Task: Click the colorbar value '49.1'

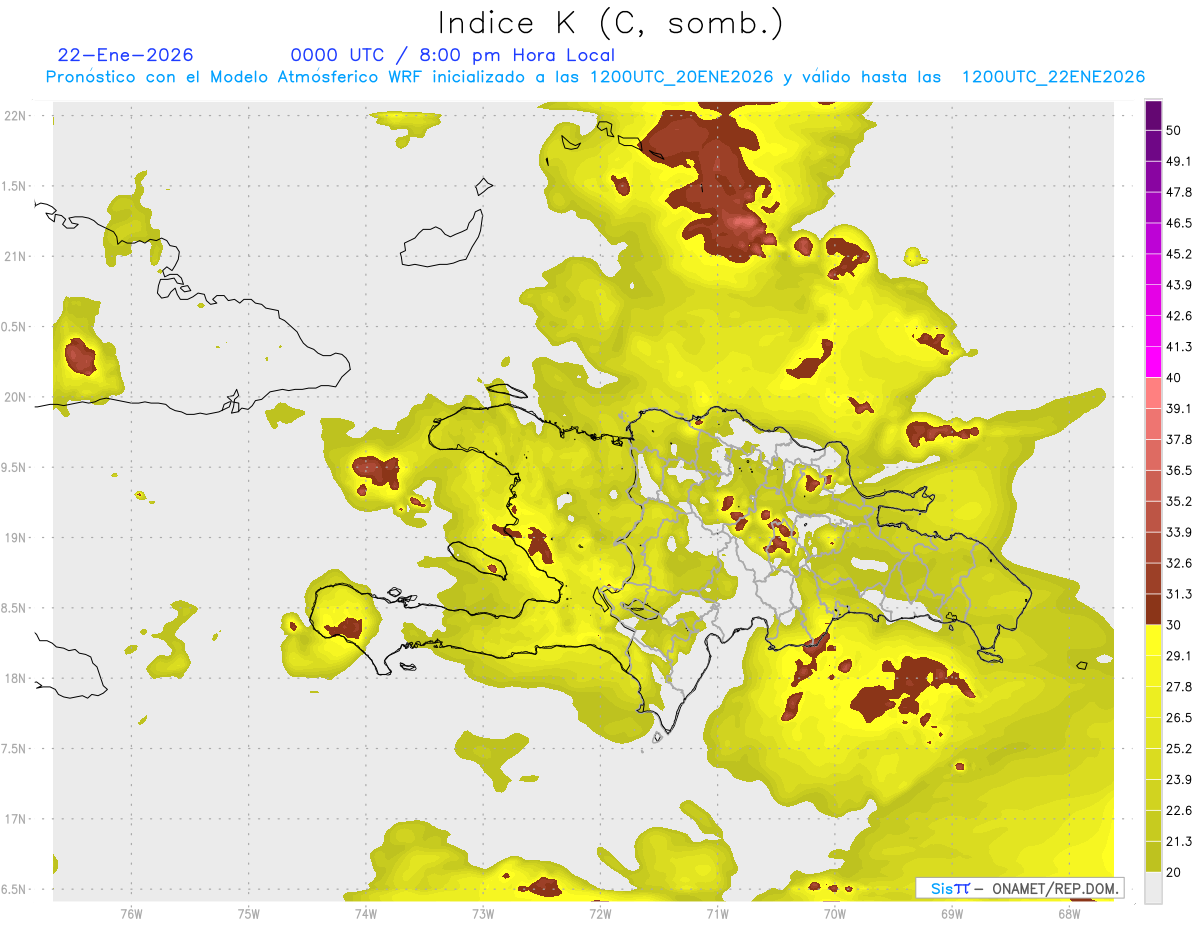Action: (1178, 161)
